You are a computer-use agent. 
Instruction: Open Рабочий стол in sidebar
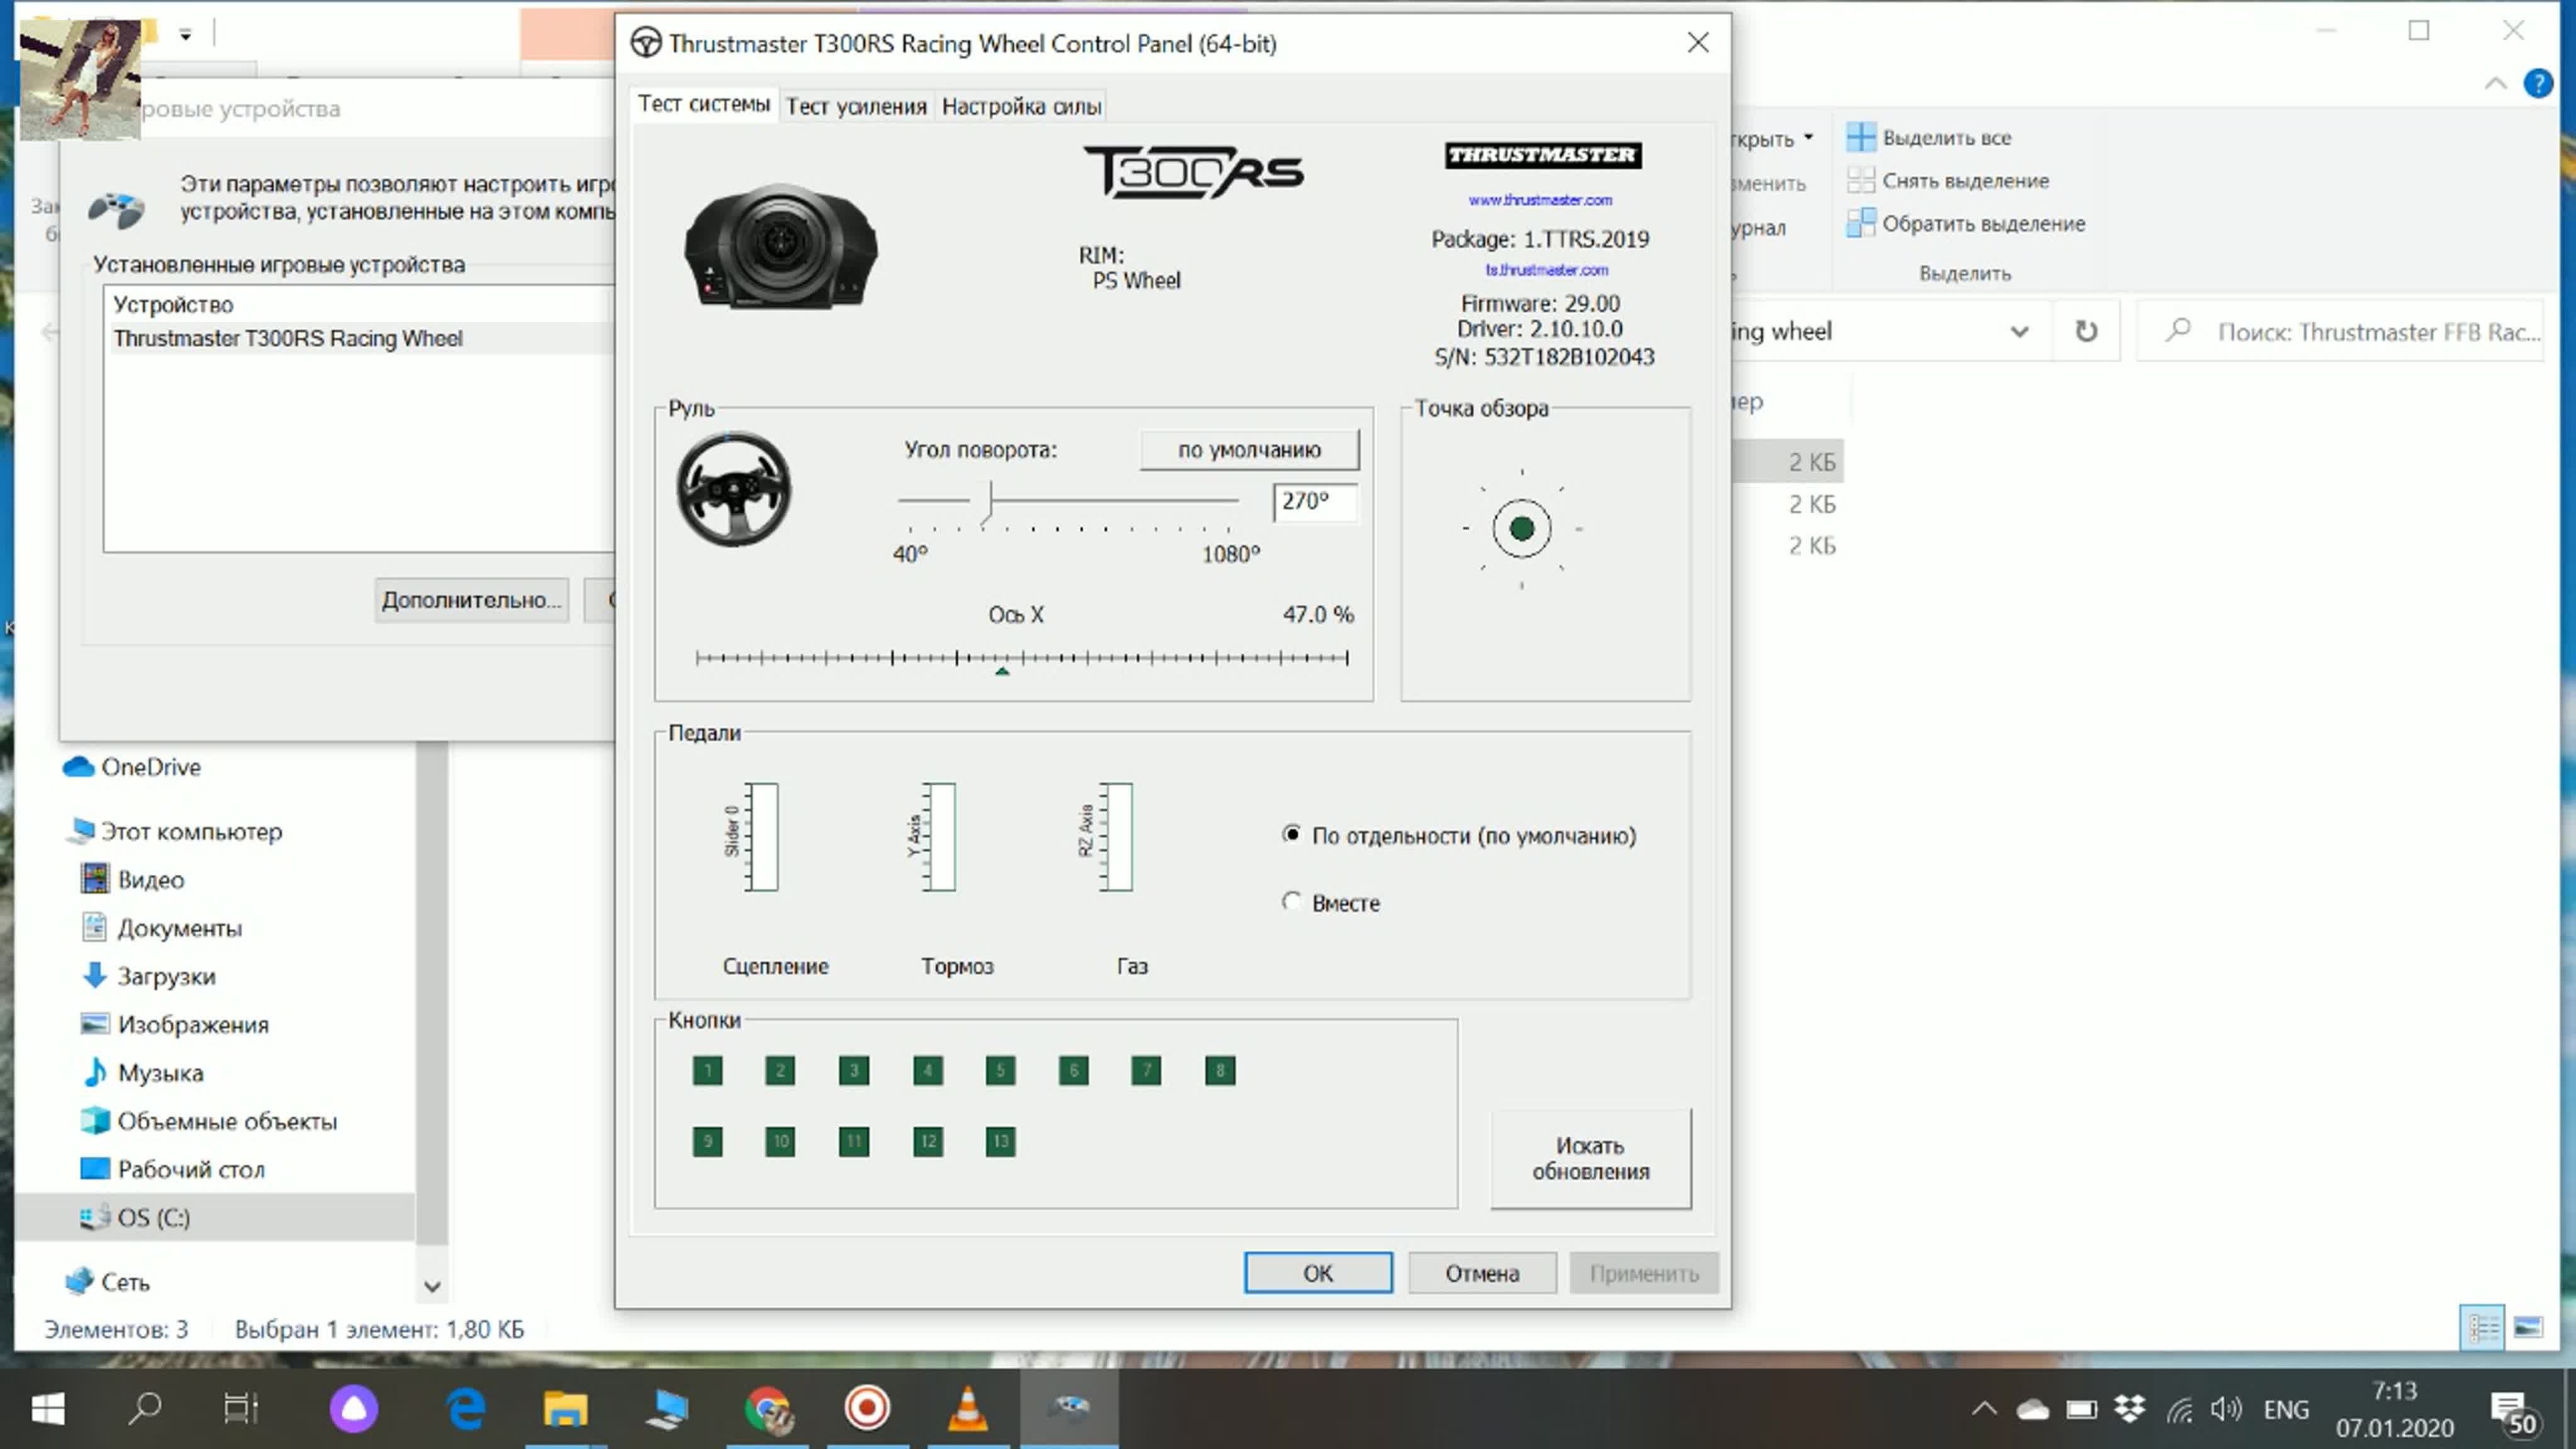(x=173, y=1169)
